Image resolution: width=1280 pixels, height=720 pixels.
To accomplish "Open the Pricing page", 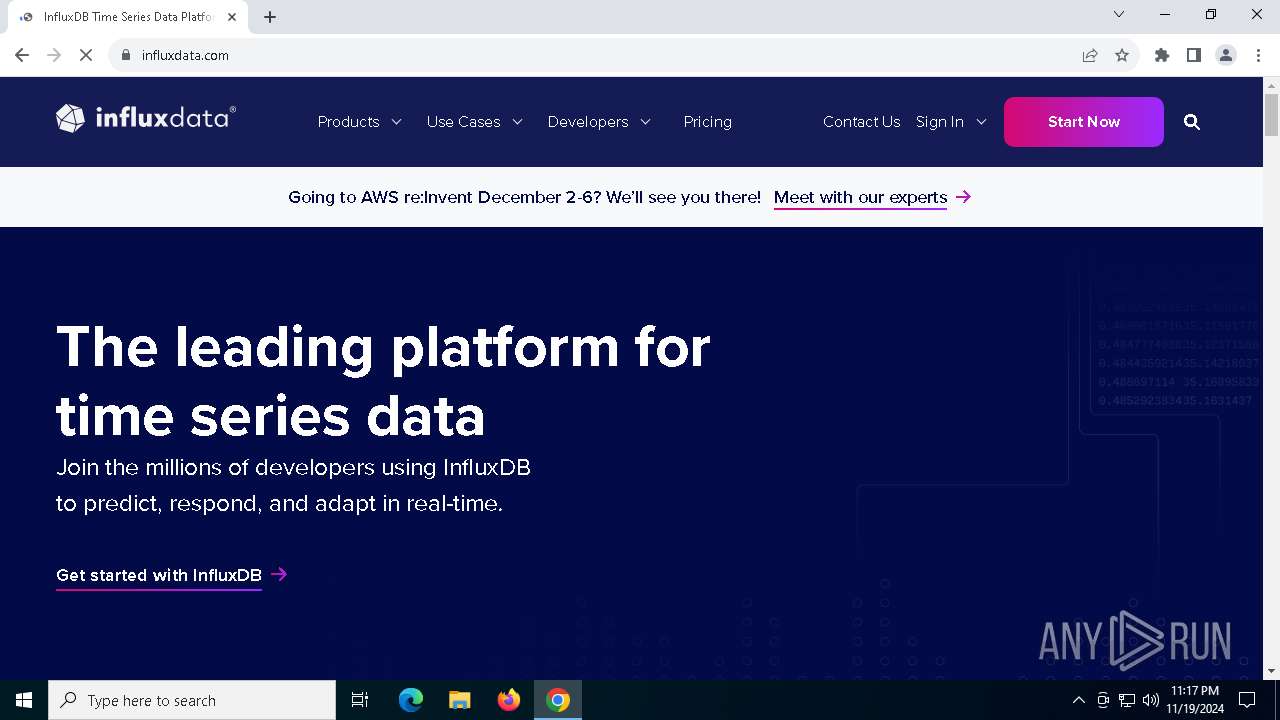I will (x=708, y=122).
